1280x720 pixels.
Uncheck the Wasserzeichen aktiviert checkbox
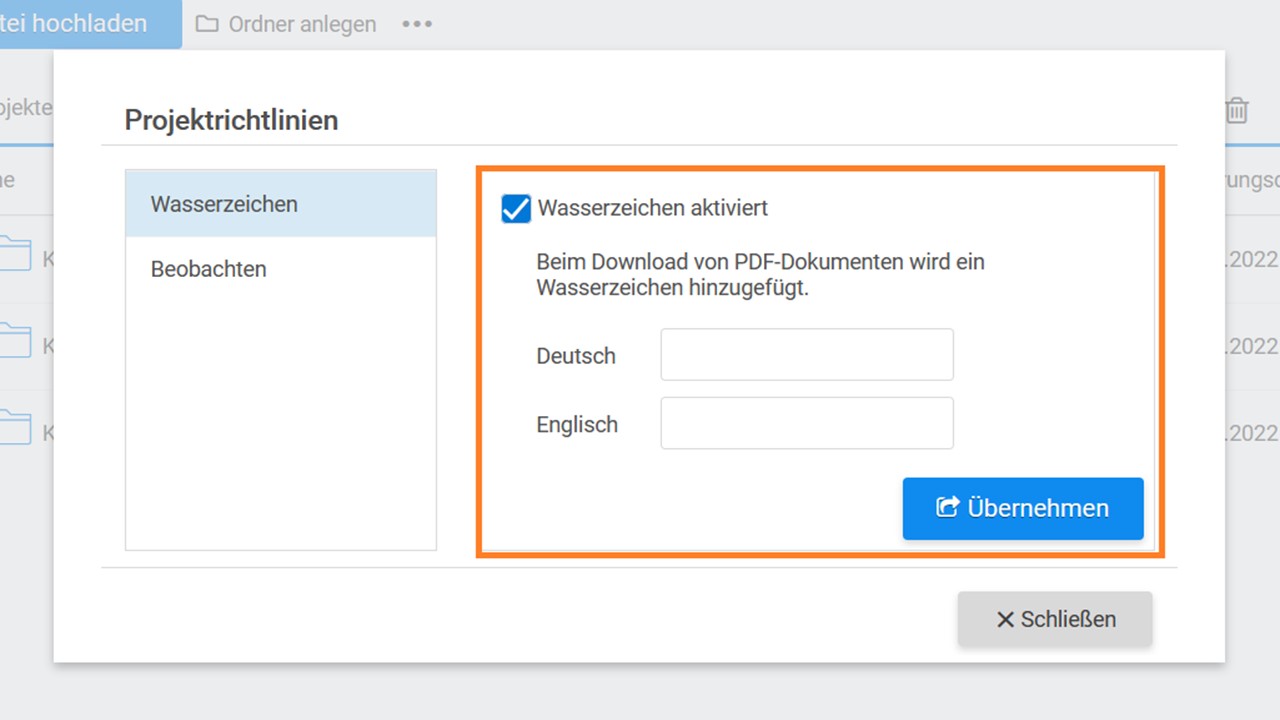click(x=516, y=209)
